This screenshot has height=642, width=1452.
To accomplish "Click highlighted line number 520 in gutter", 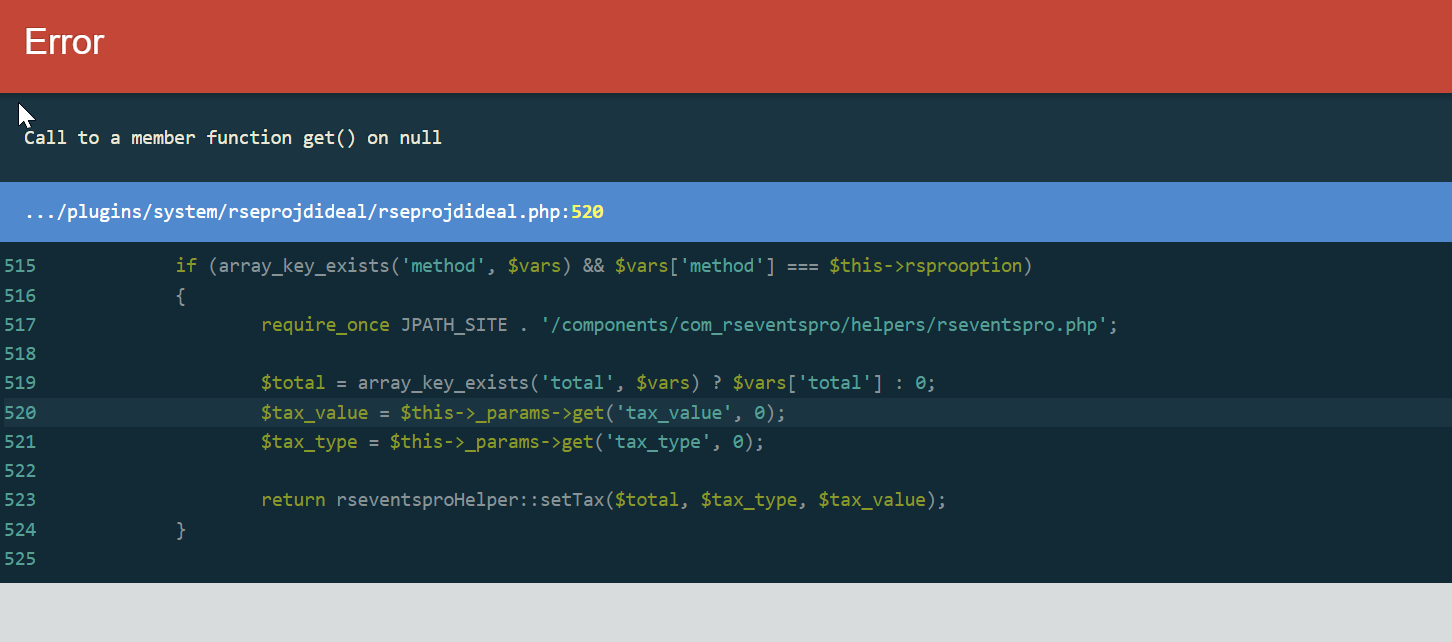I will pyautogui.click(x=20, y=412).
